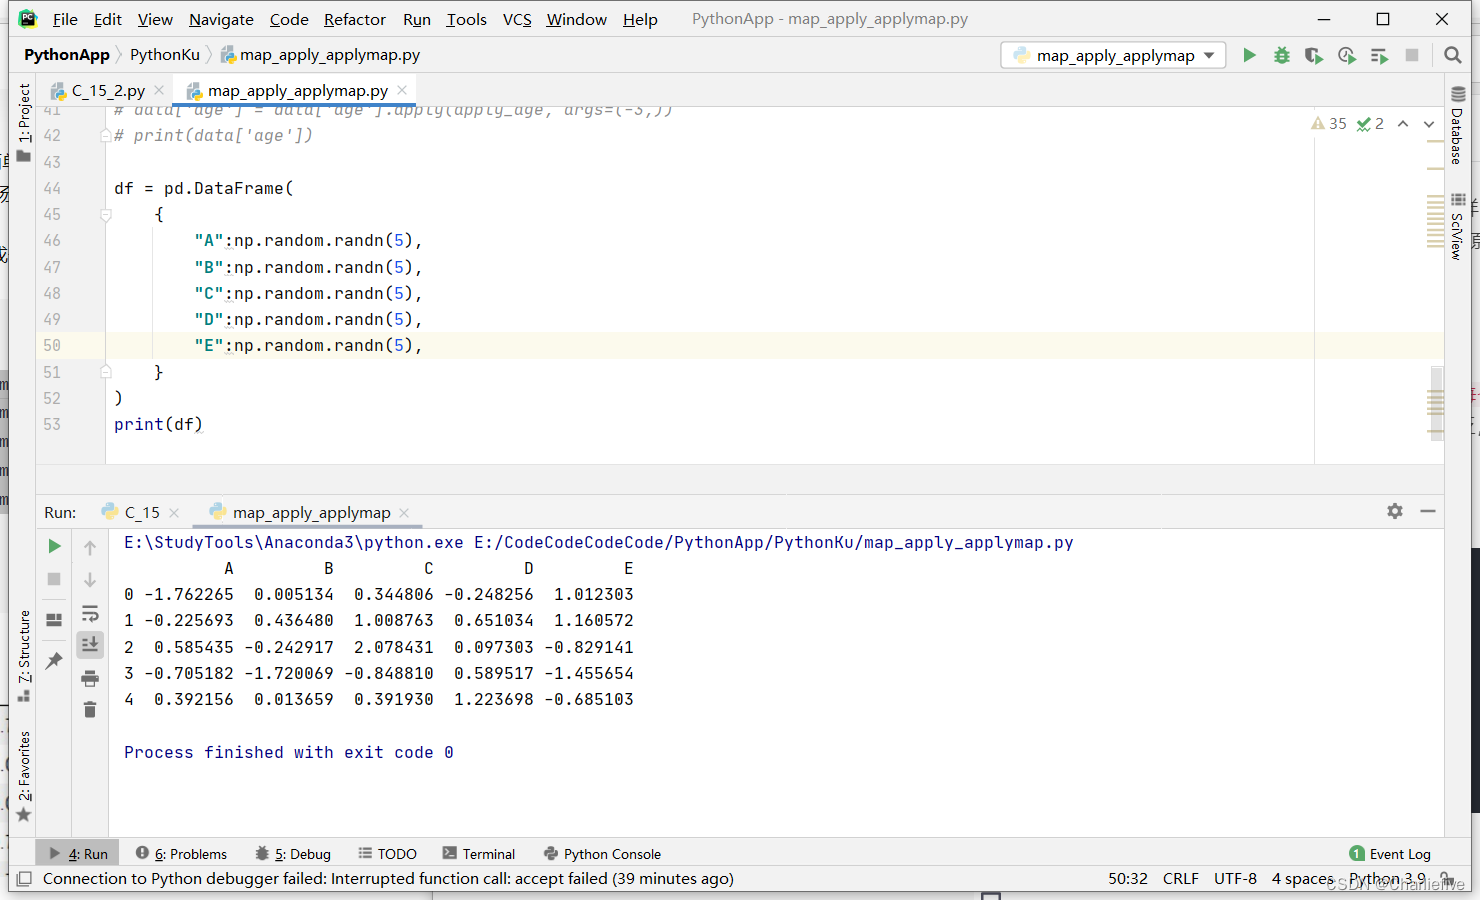Click fold marker at line 42
This screenshot has width=1480, height=900.
106,136
